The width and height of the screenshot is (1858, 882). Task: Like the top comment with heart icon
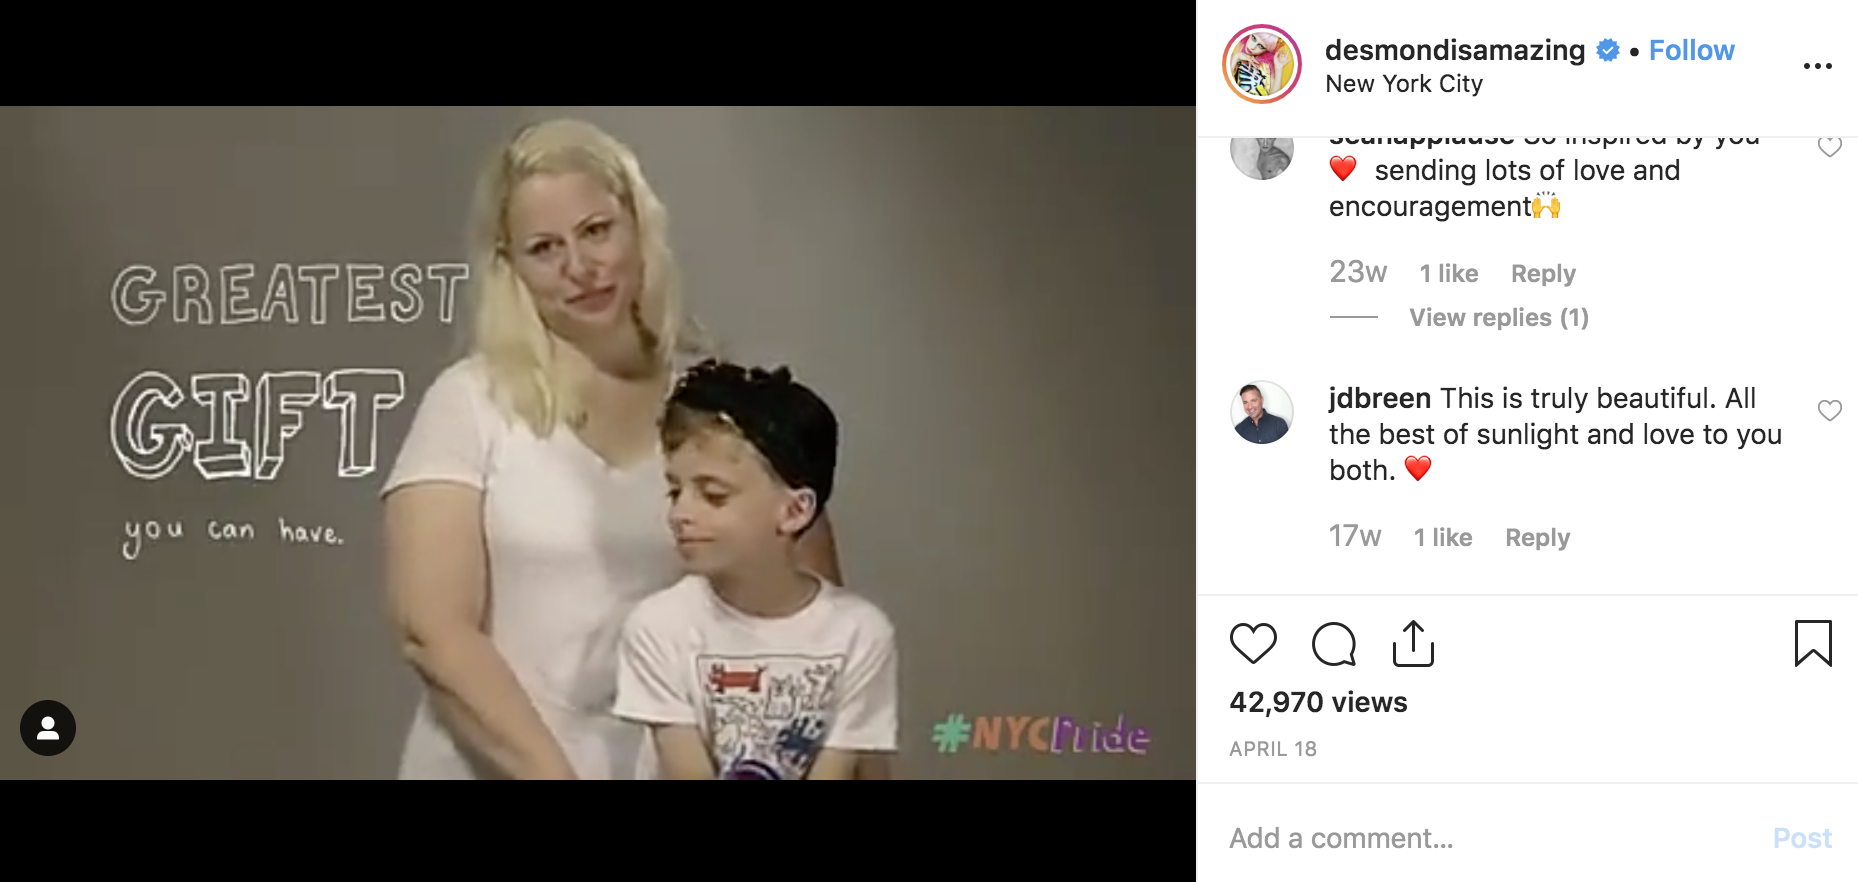(x=1830, y=147)
